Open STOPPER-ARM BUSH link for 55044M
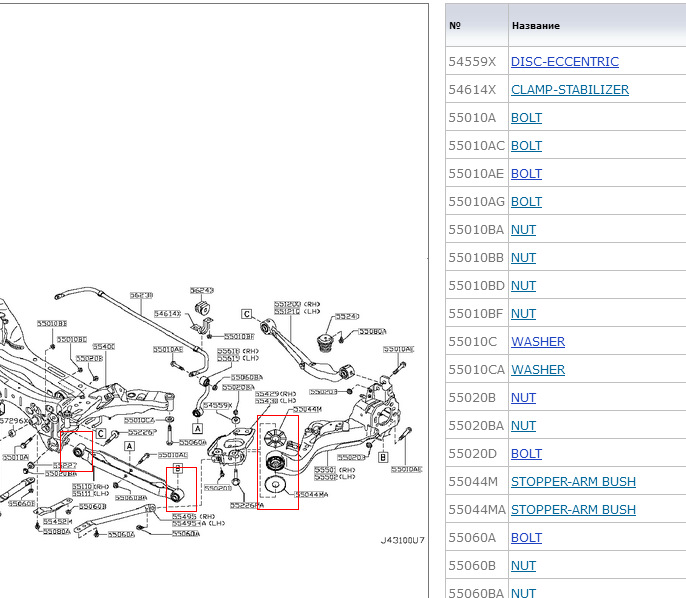The width and height of the screenshot is (686, 598). [x=573, y=482]
